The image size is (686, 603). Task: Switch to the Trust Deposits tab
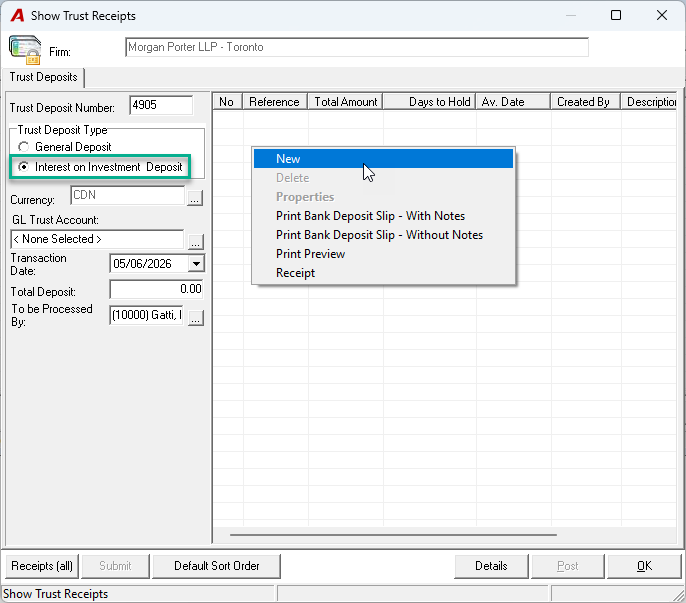(43, 77)
